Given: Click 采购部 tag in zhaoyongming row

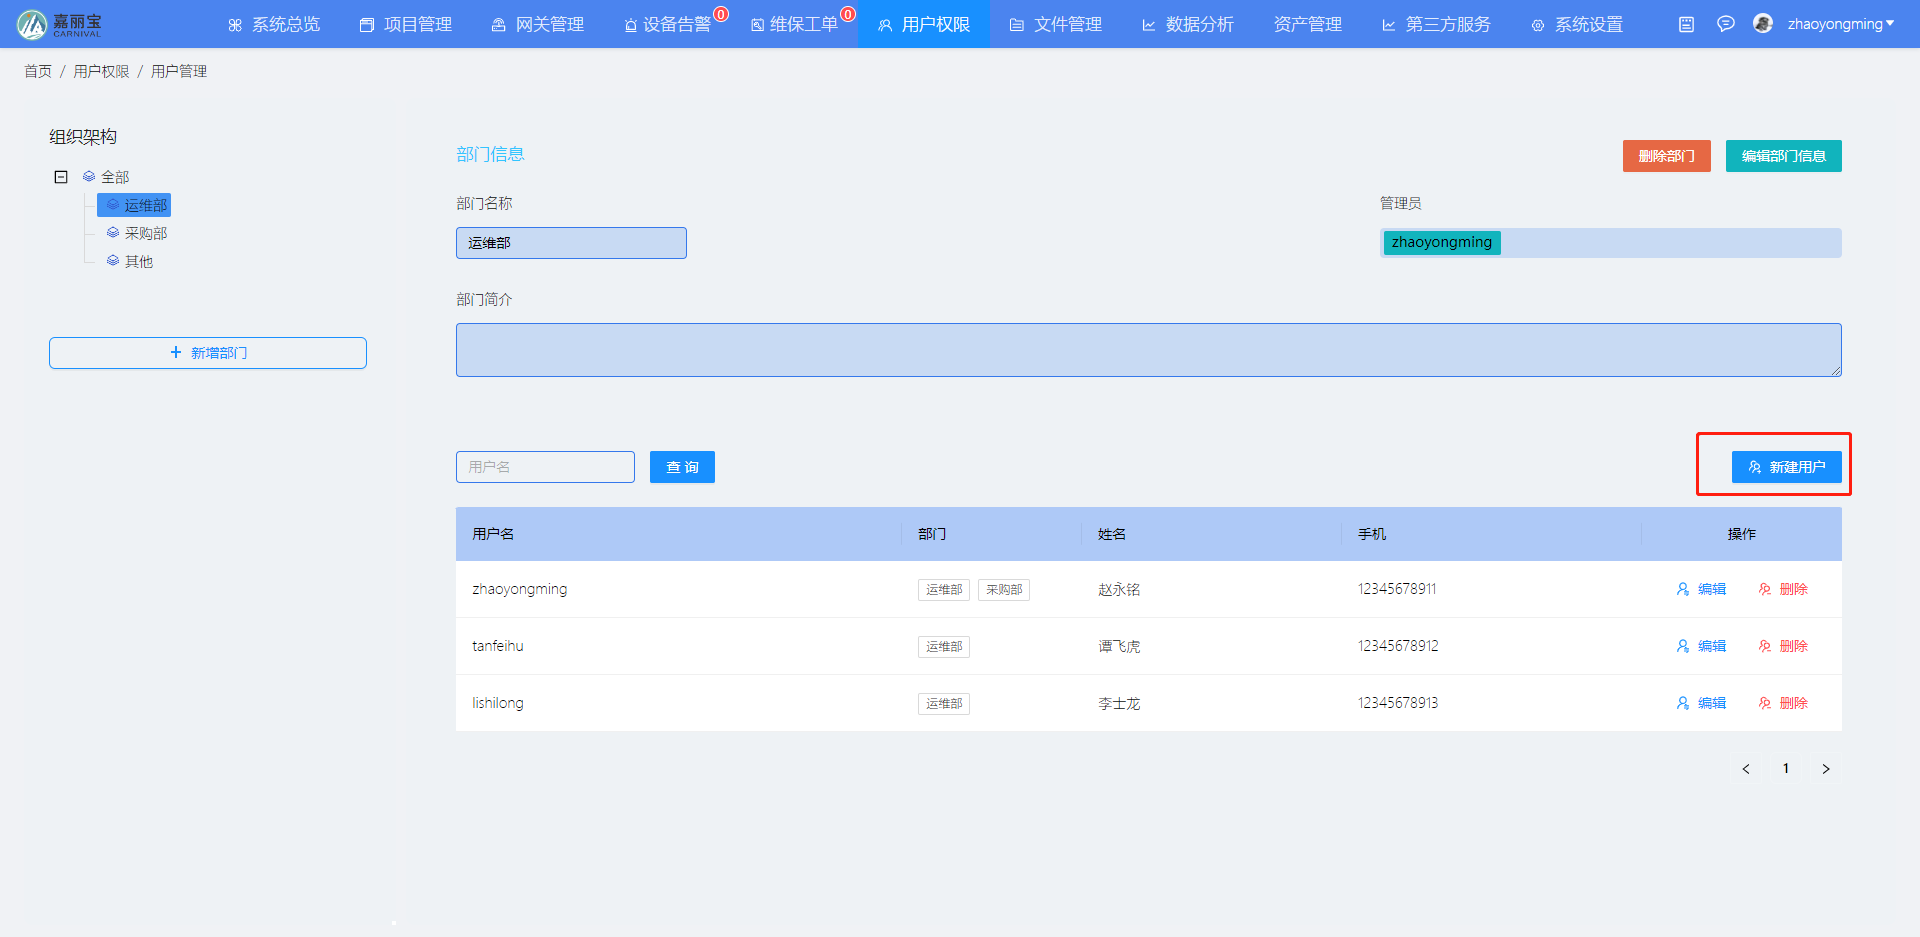Looking at the screenshot, I should (x=1004, y=590).
